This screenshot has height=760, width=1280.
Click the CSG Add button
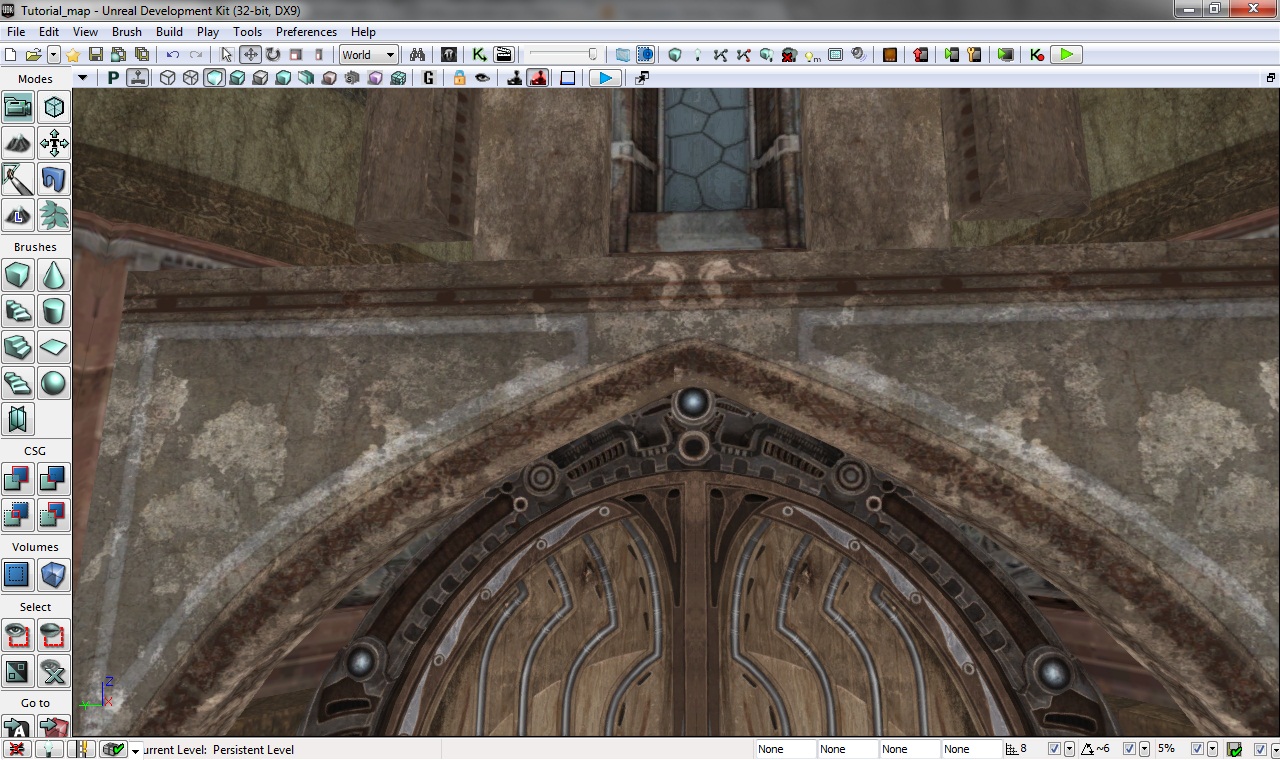pos(18,479)
